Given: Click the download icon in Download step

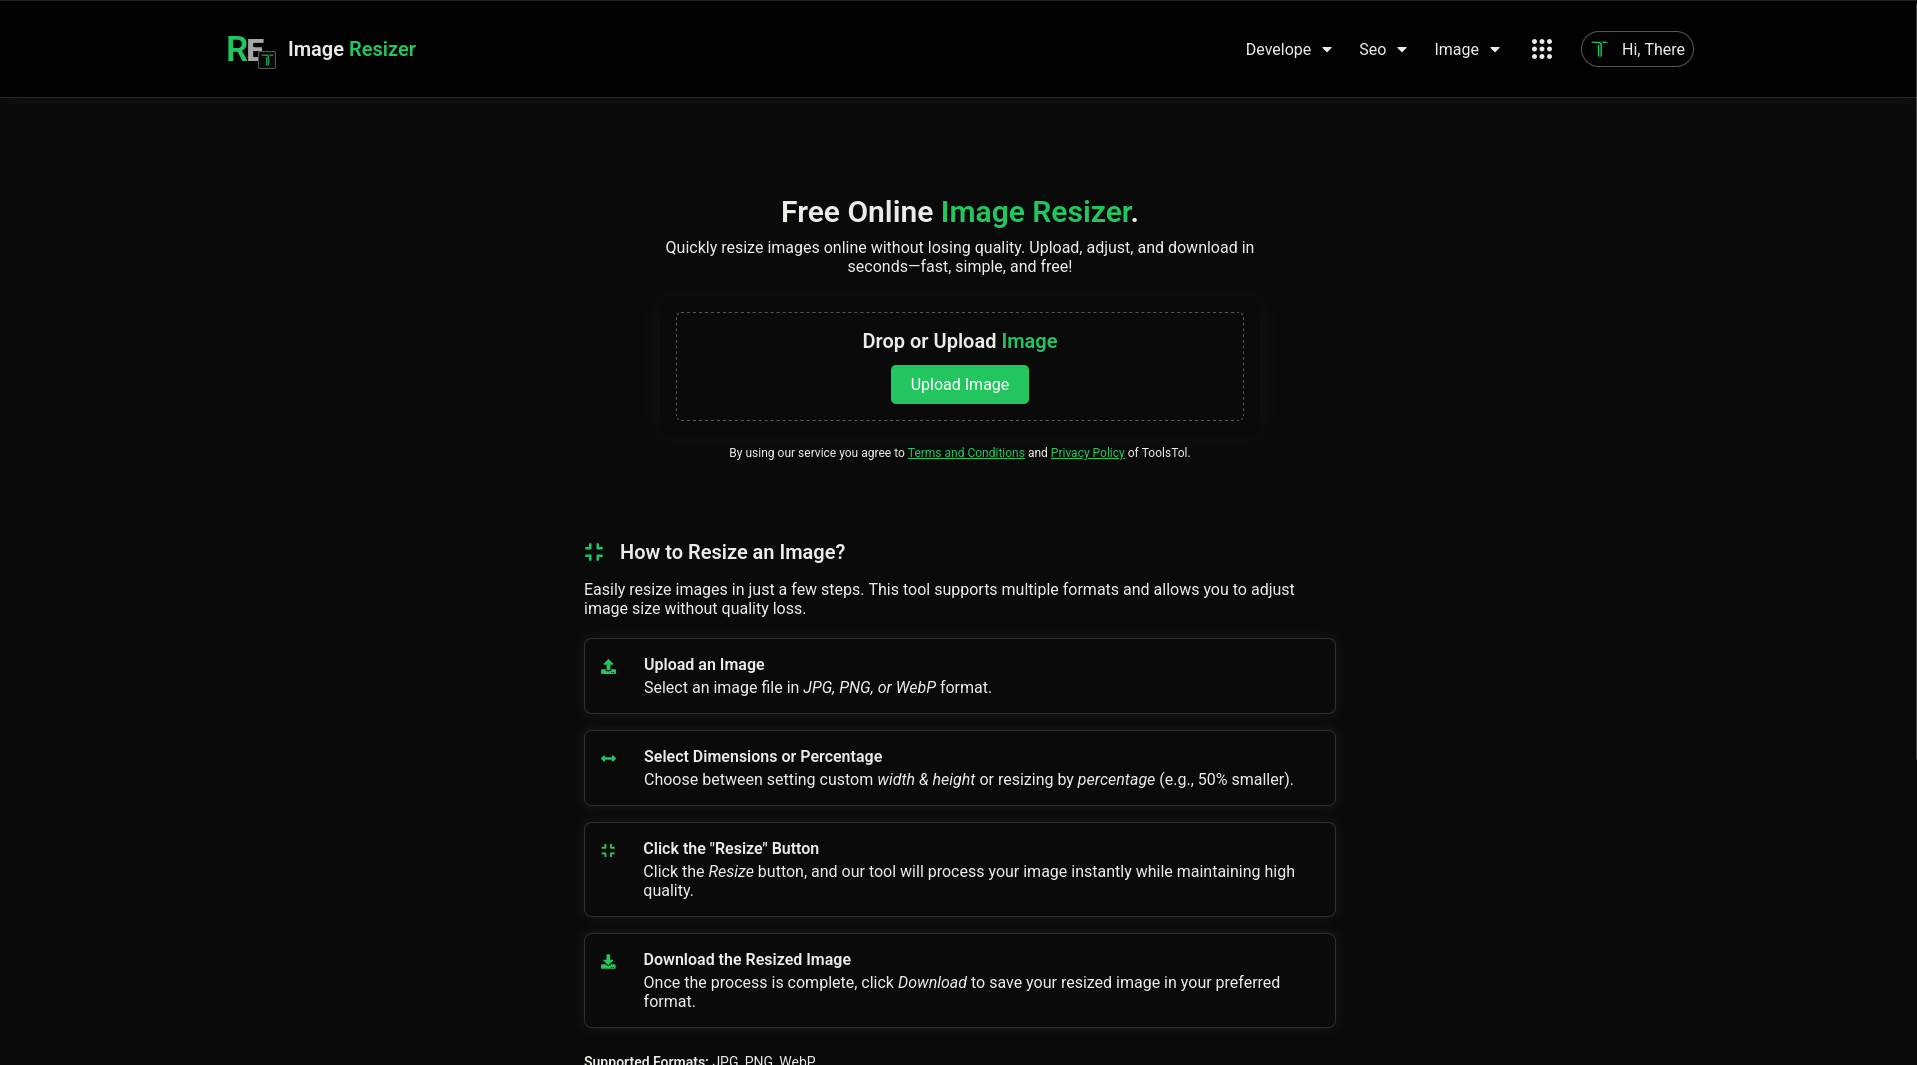Looking at the screenshot, I should pyautogui.click(x=608, y=962).
